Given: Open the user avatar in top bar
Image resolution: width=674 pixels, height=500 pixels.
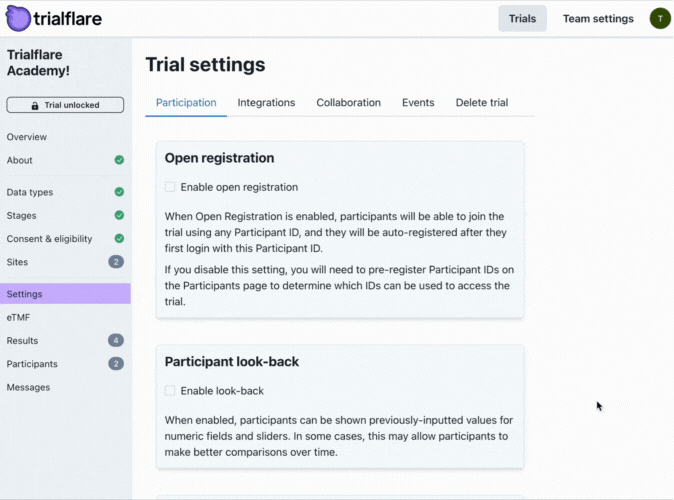Looking at the screenshot, I should [659, 18].
